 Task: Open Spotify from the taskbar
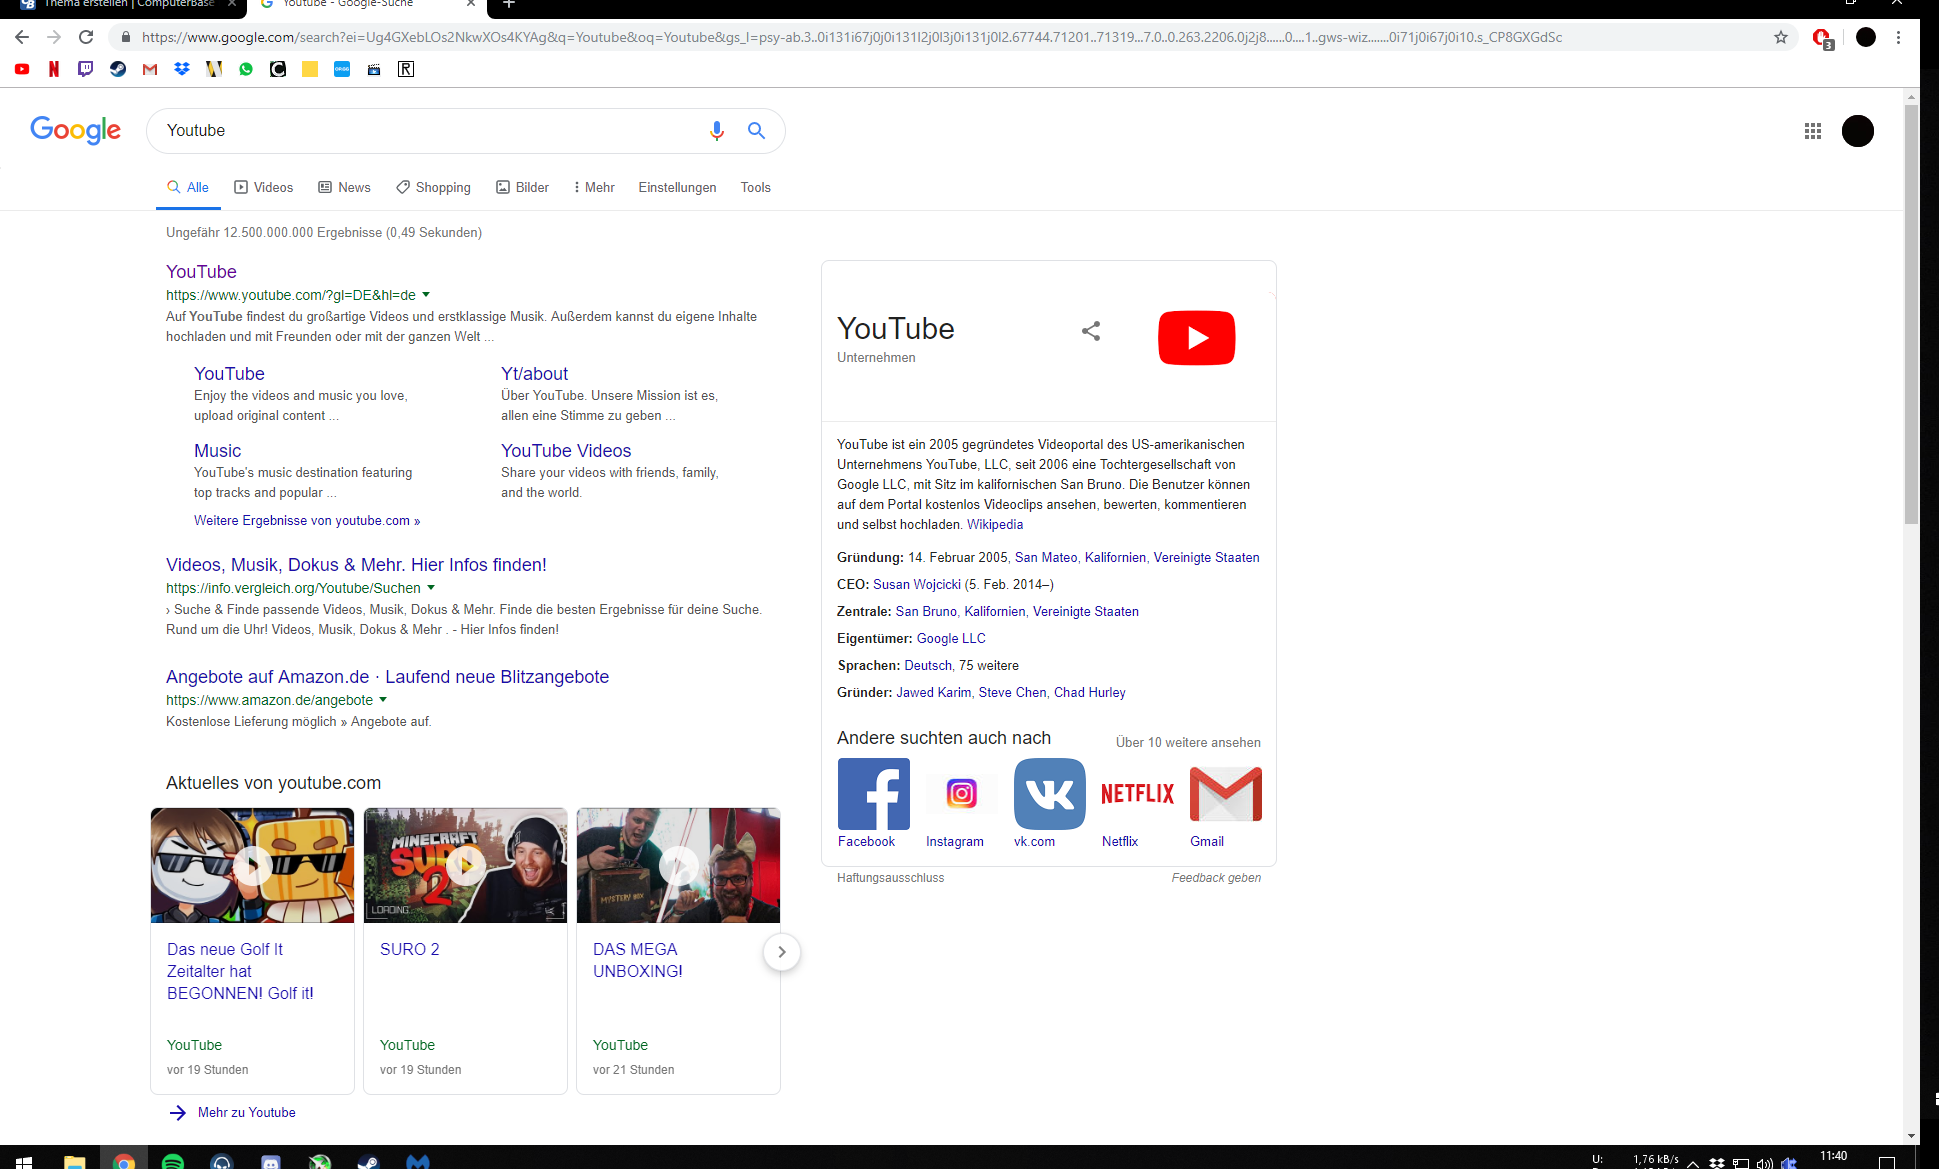(173, 1161)
